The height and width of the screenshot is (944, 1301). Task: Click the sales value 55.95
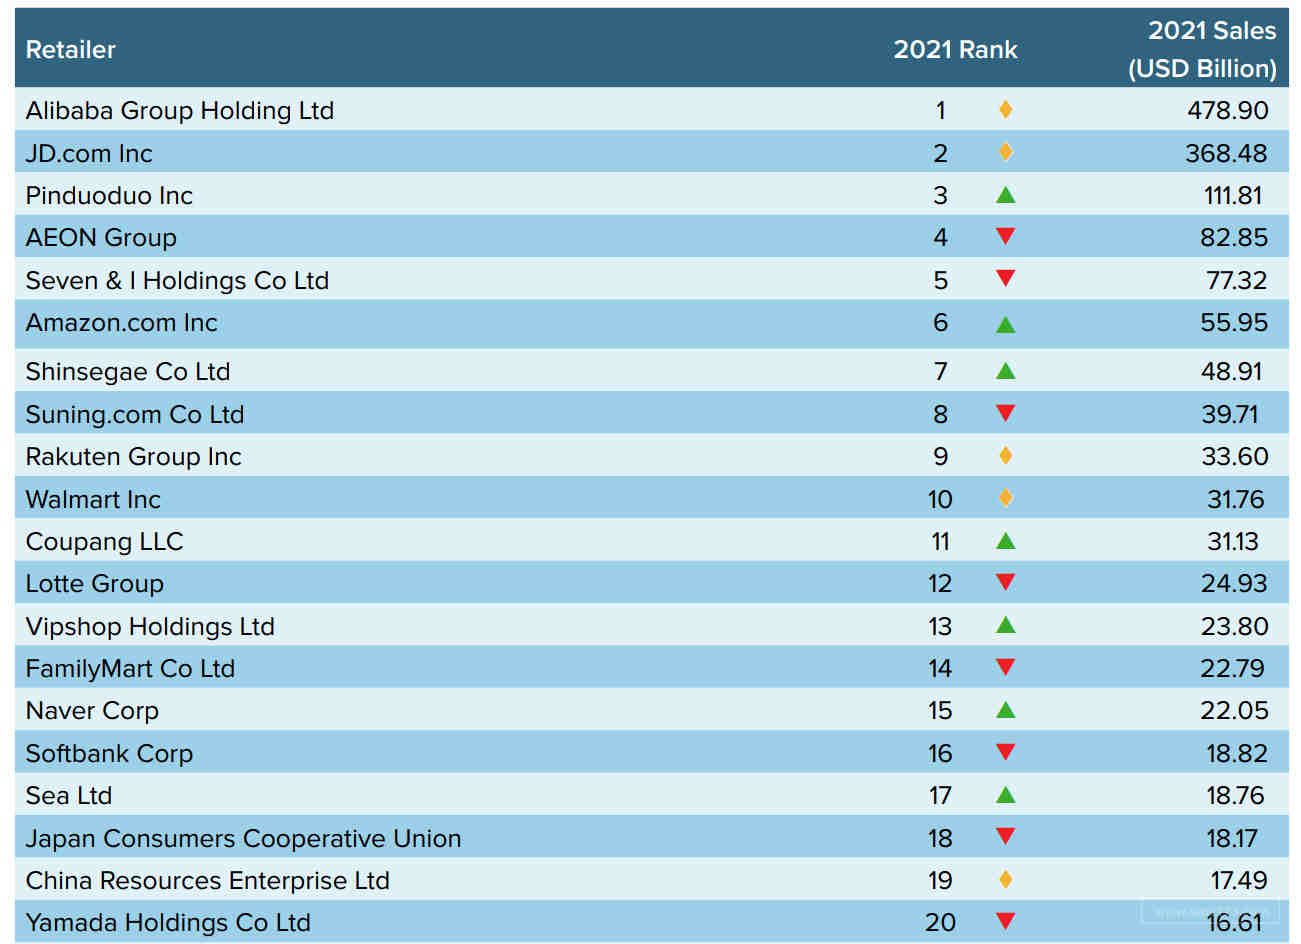pyautogui.click(x=1234, y=323)
